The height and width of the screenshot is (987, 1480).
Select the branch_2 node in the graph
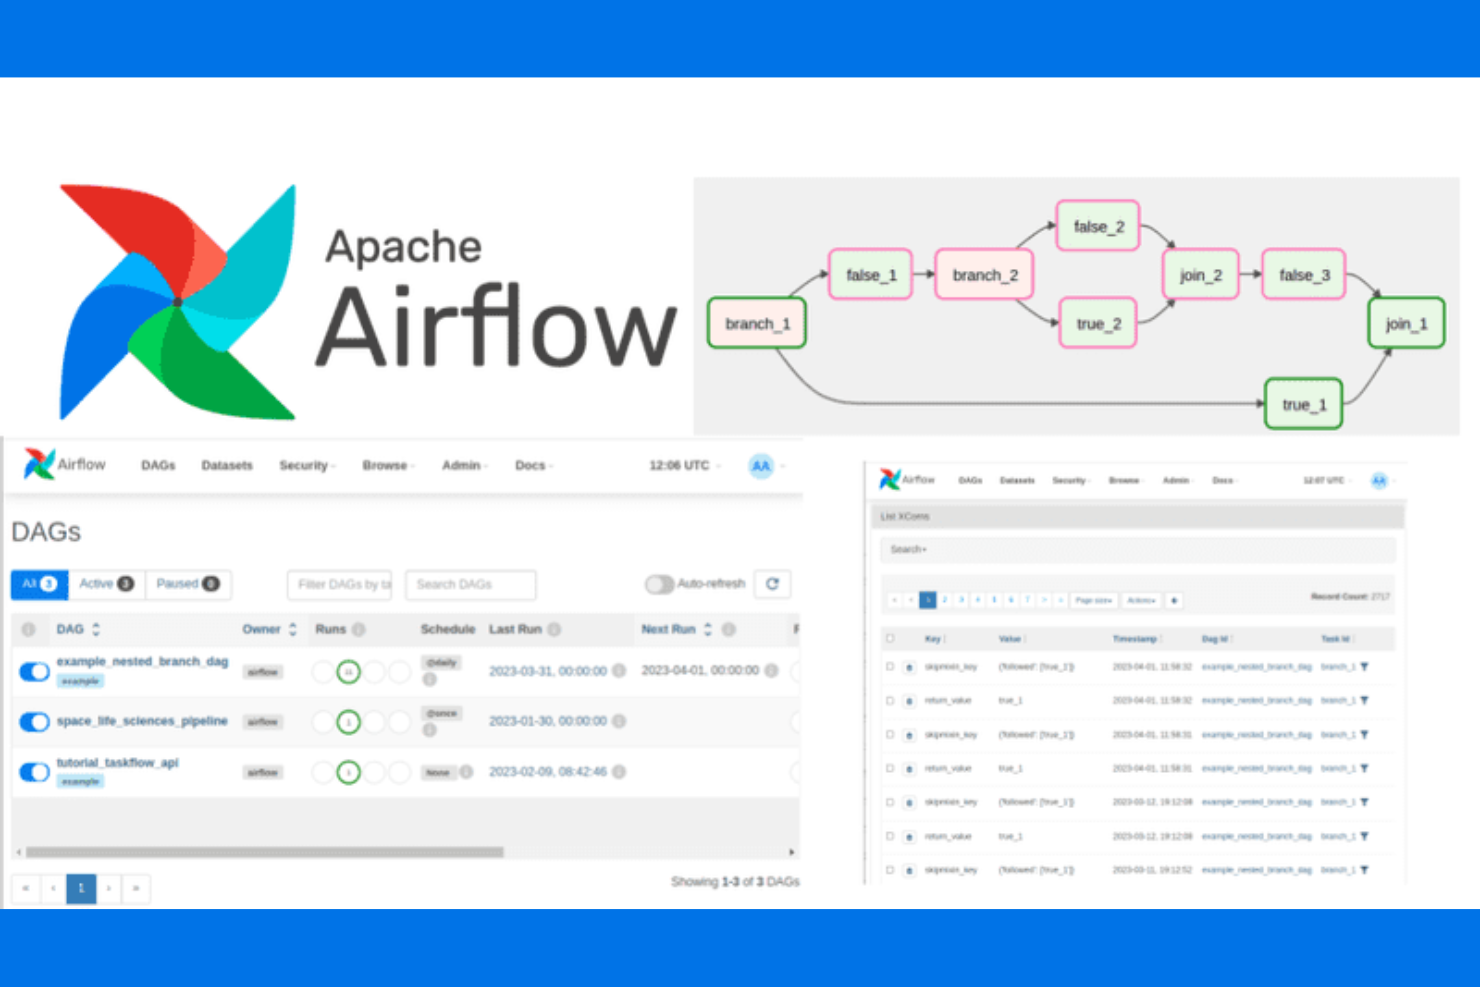pyautogui.click(x=985, y=275)
